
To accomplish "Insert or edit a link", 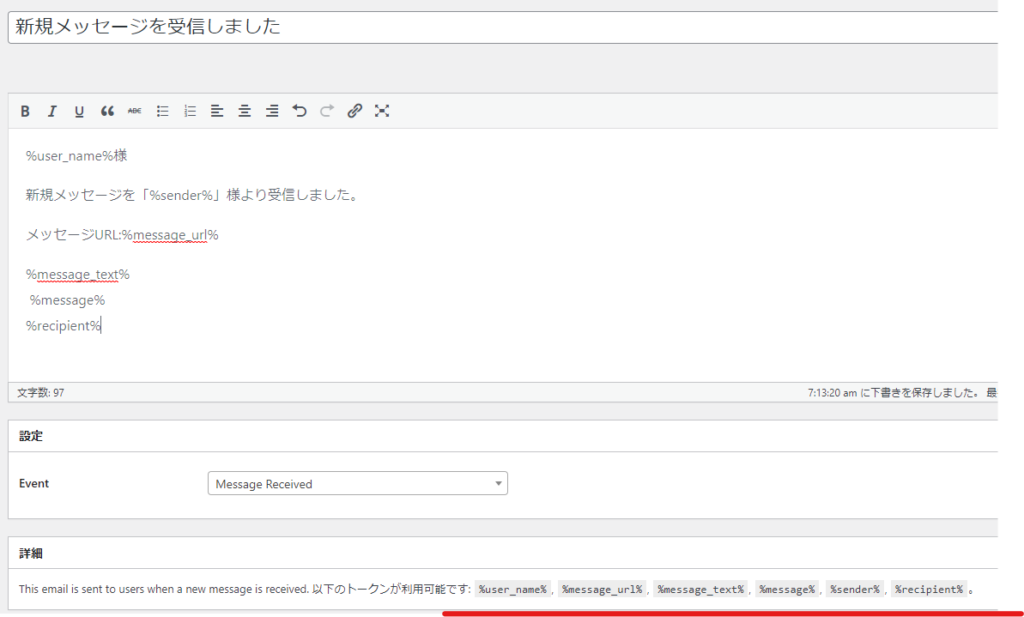I will (x=354, y=111).
